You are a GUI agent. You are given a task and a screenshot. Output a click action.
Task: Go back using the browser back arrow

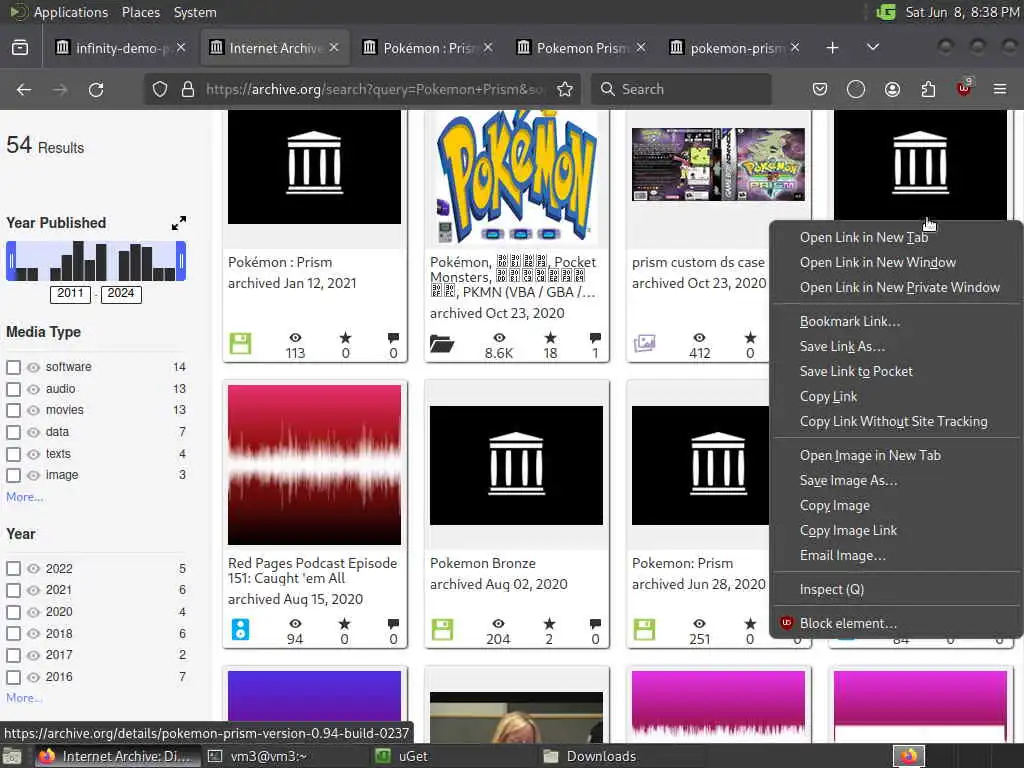[24, 89]
